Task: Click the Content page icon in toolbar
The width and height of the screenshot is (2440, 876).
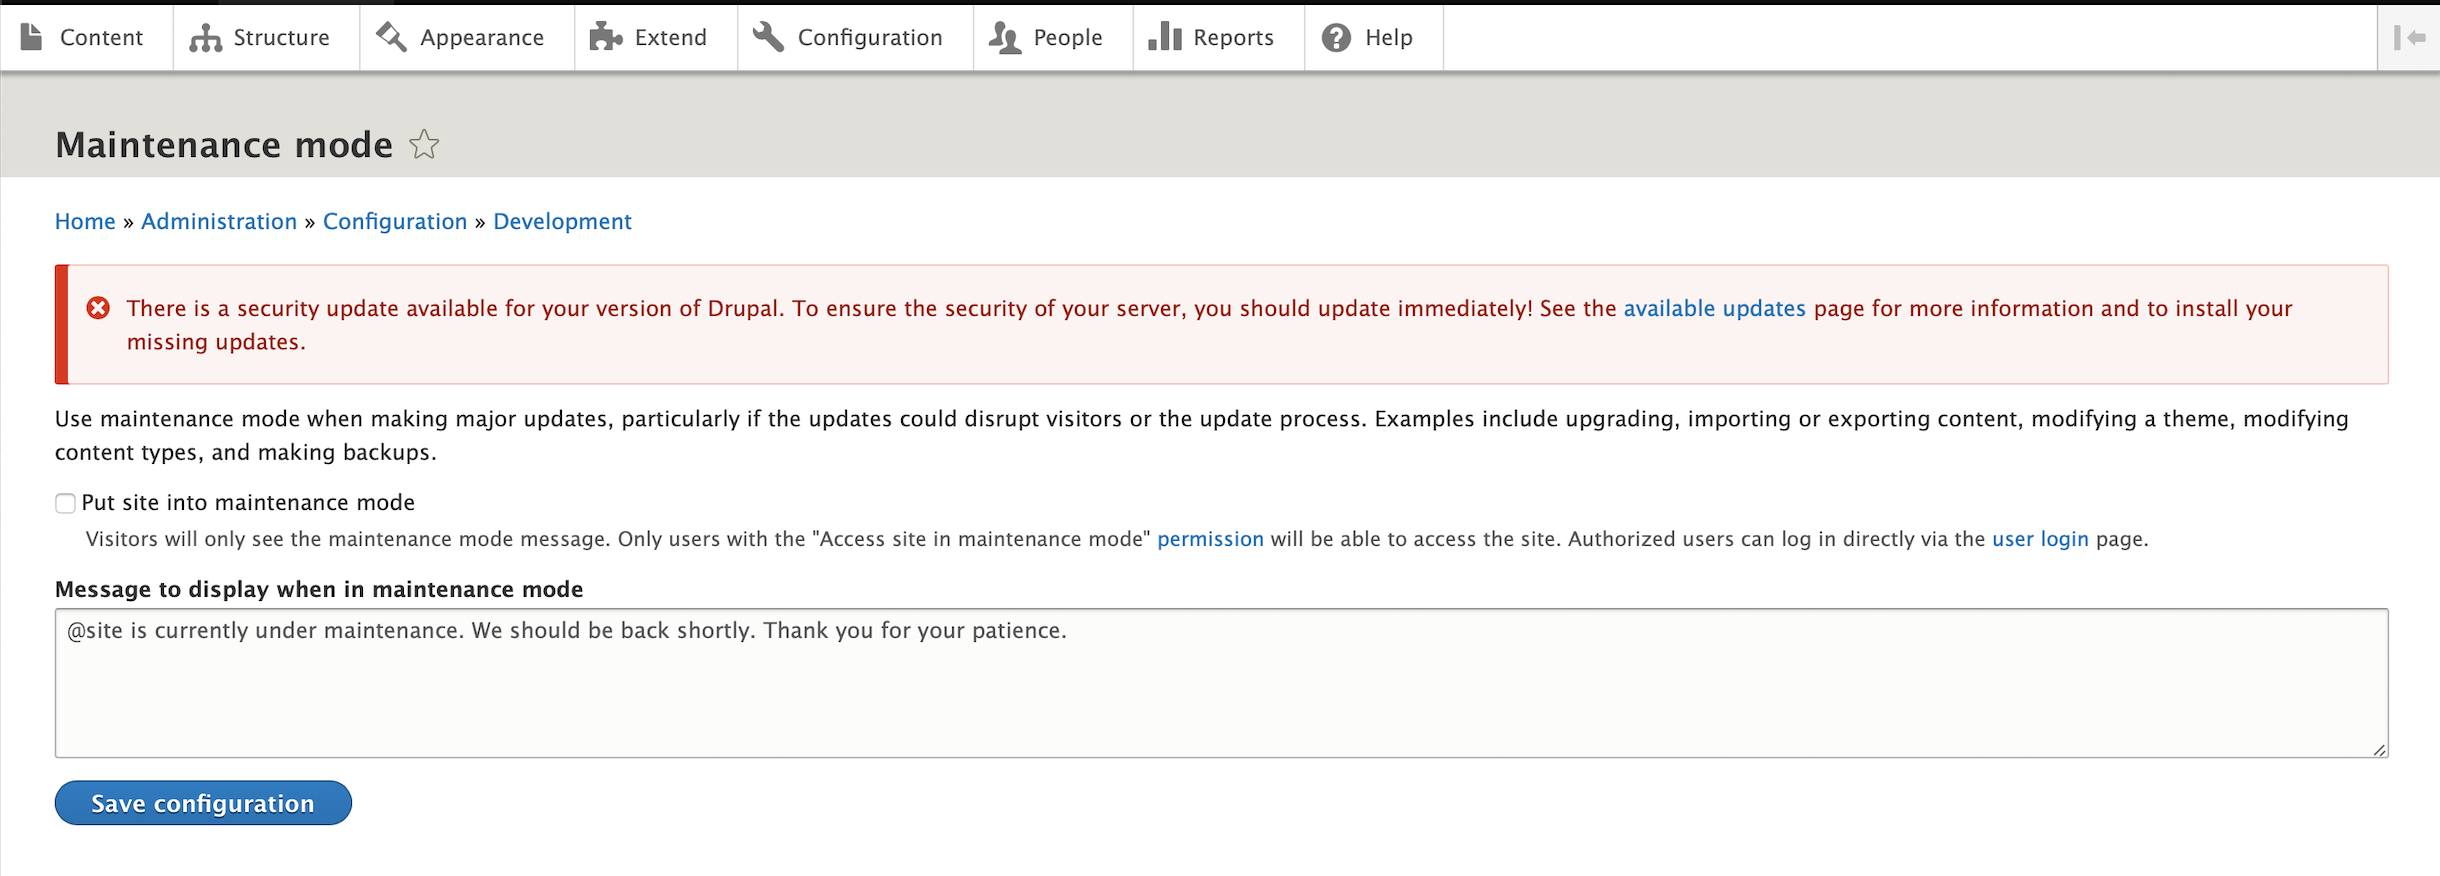Action: 32,37
